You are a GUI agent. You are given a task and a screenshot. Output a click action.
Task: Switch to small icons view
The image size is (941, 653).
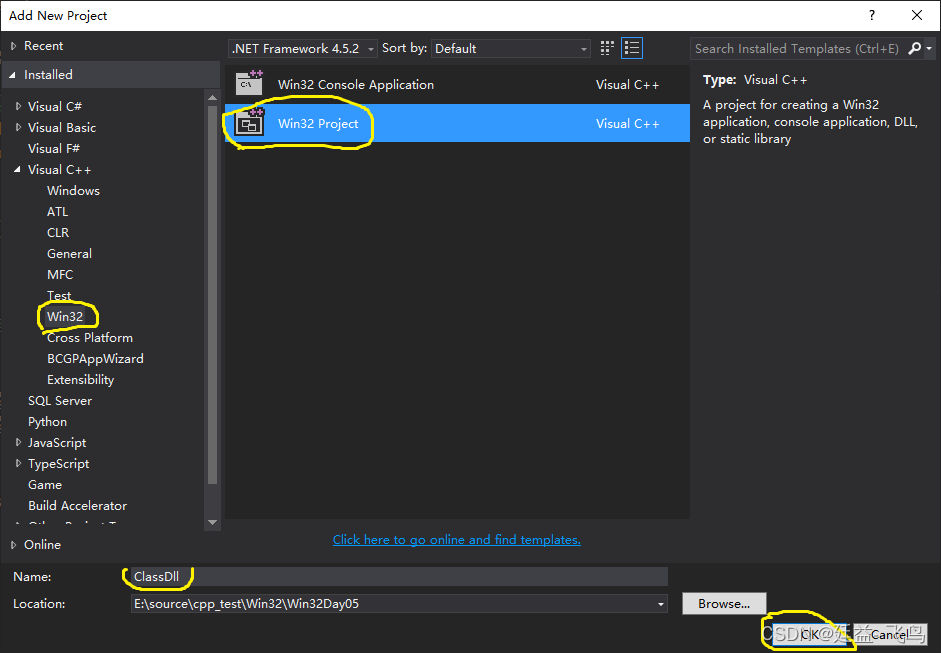[607, 48]
